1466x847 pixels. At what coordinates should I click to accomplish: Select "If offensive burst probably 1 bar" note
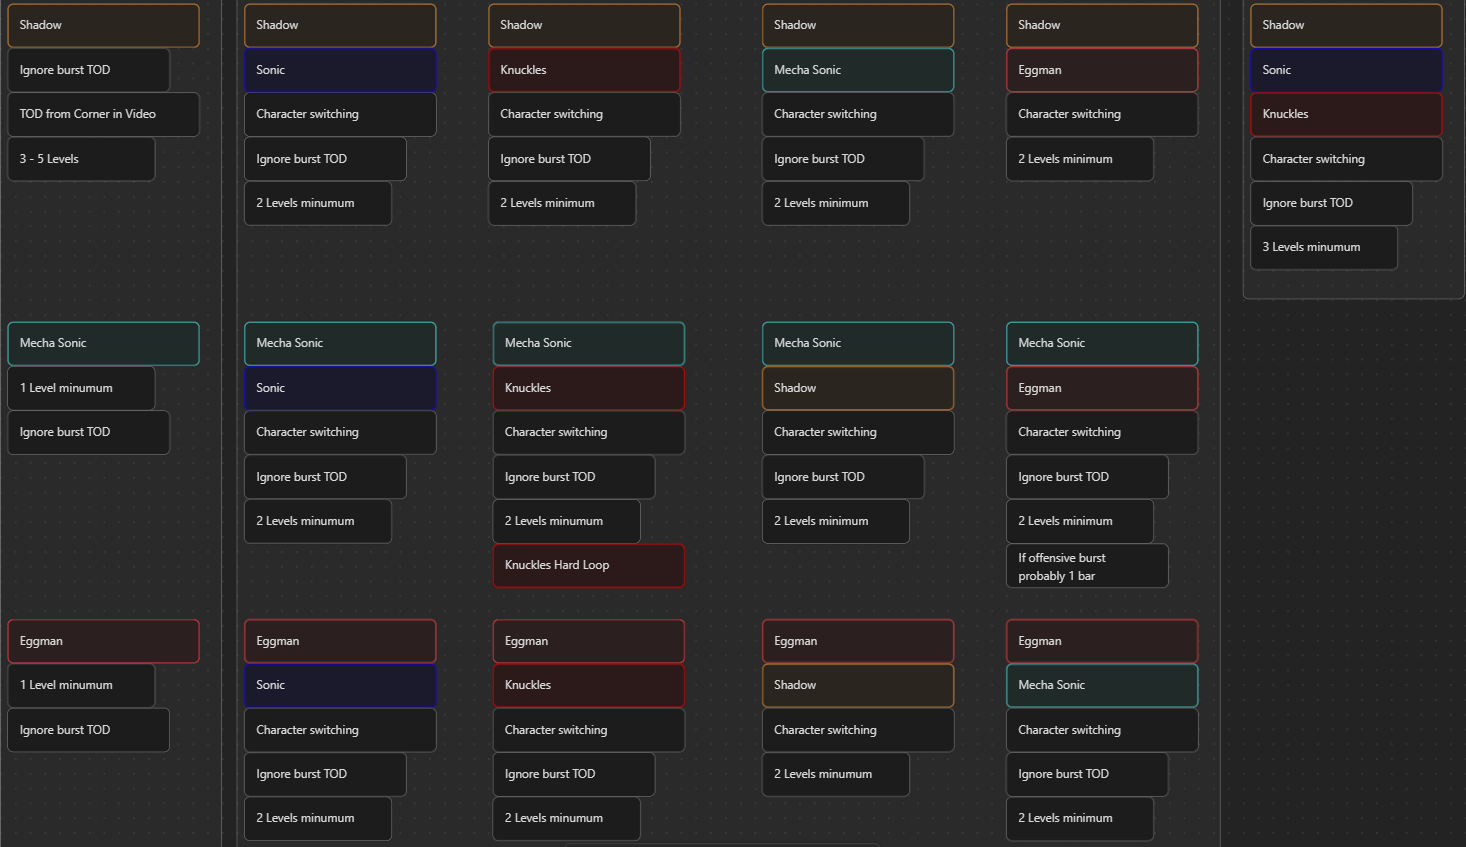pos(1087,566)
